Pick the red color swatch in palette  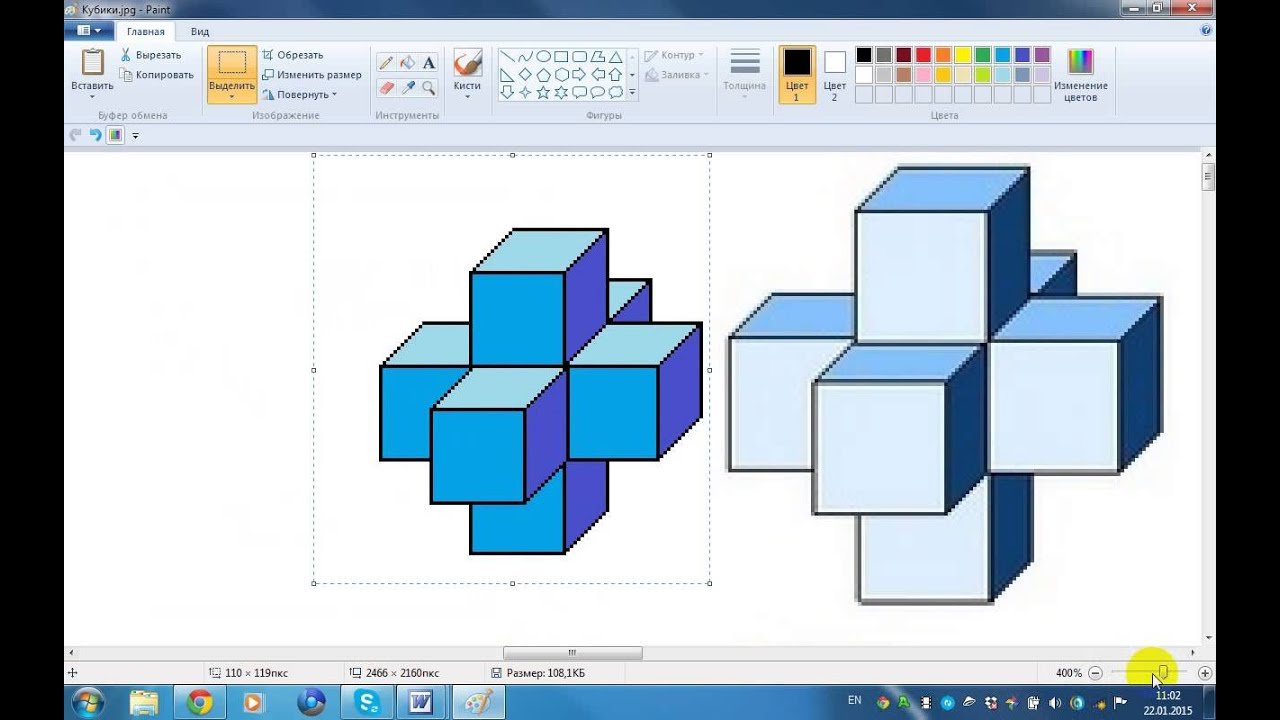tap(923, 55)
